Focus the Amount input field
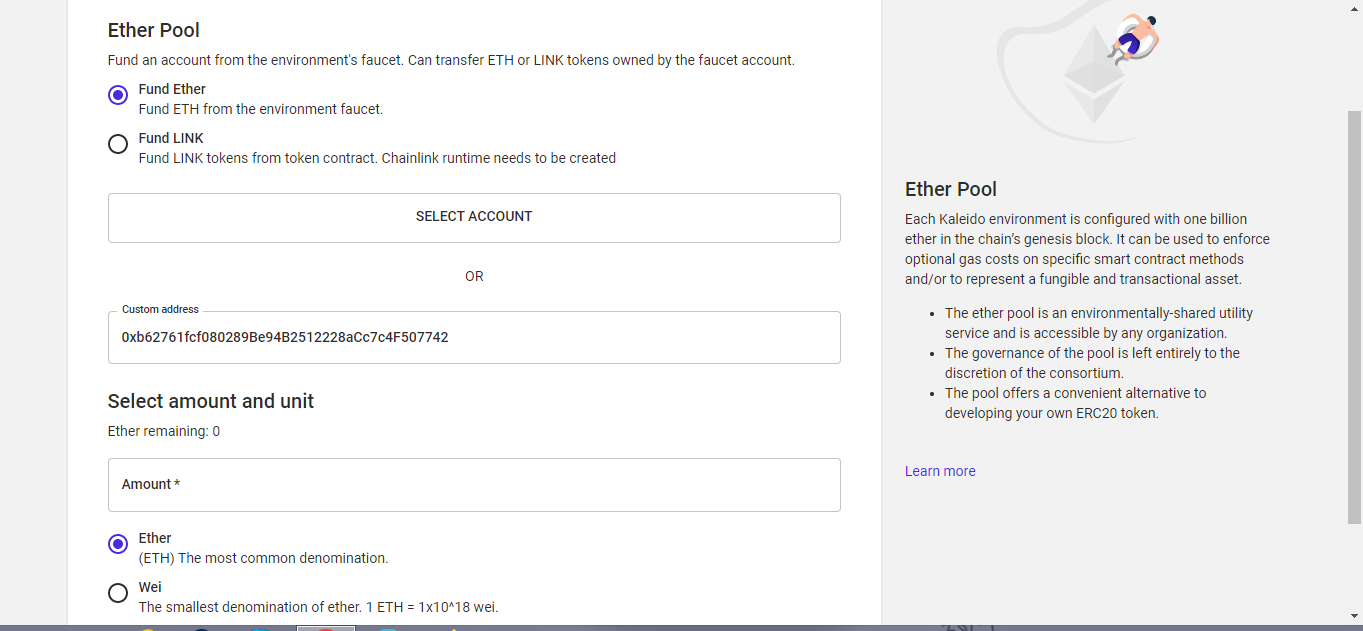This screenshot has height=631, width=1363. pyautogui.click(x=474, y=485)
